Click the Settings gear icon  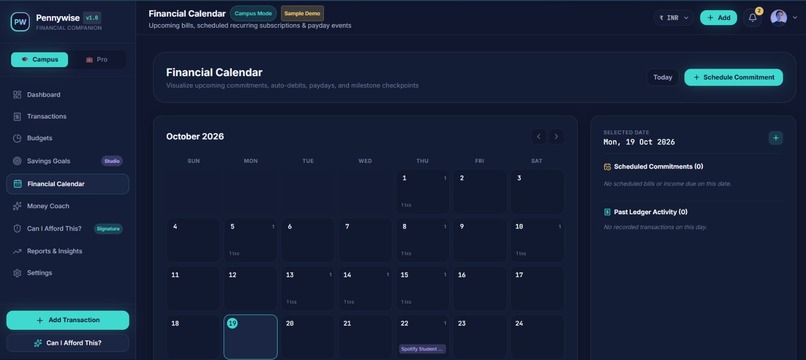[17, 273]
